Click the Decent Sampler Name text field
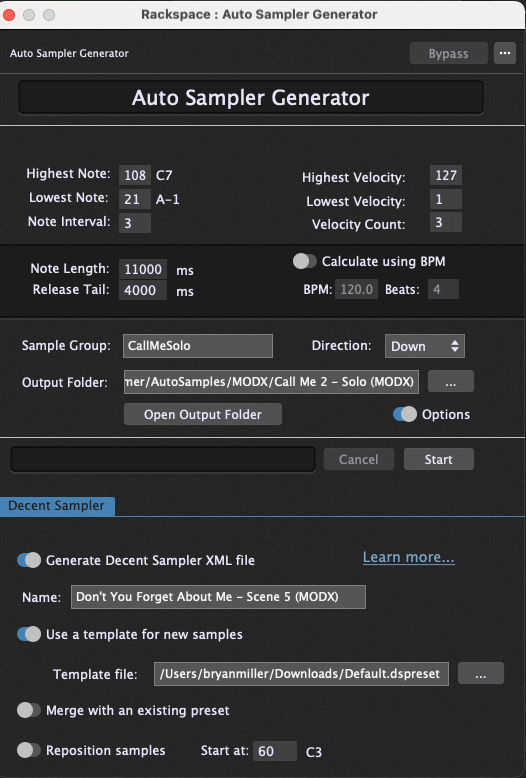The image size is (526, 778). click(x=218, y=597)
